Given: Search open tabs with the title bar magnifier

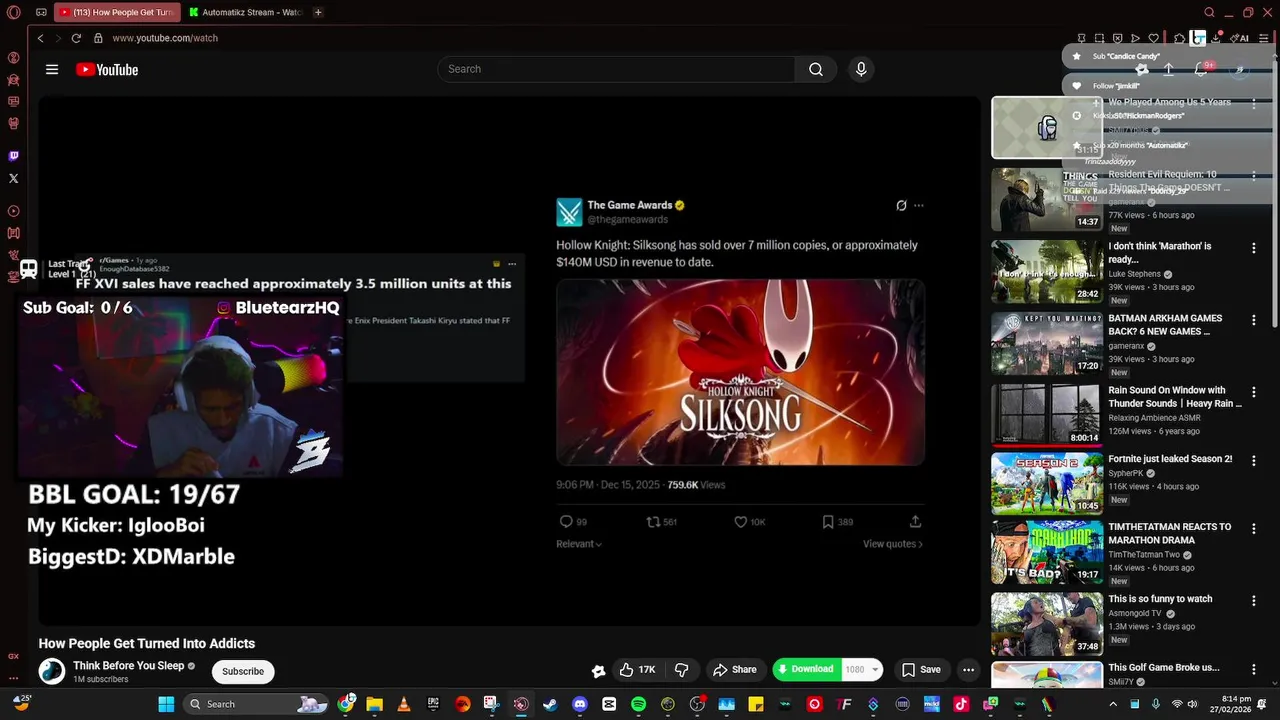Looking at the screenshot, I should point(1209,12).
